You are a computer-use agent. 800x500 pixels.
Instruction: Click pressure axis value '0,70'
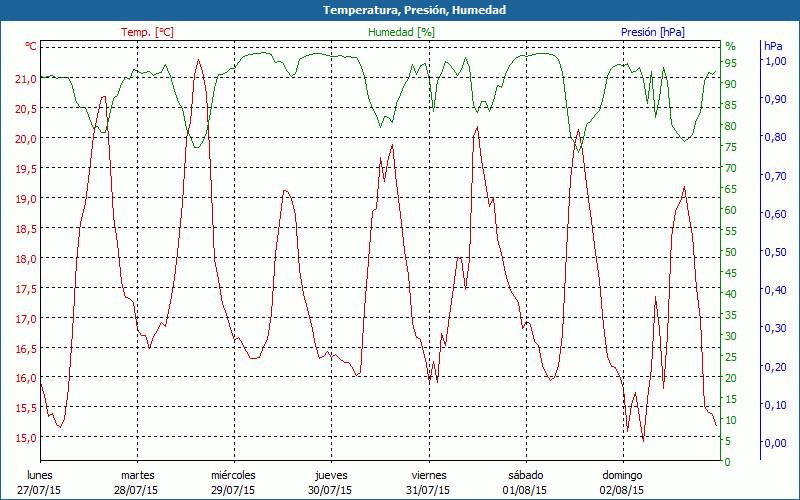[x=775, y=176]
